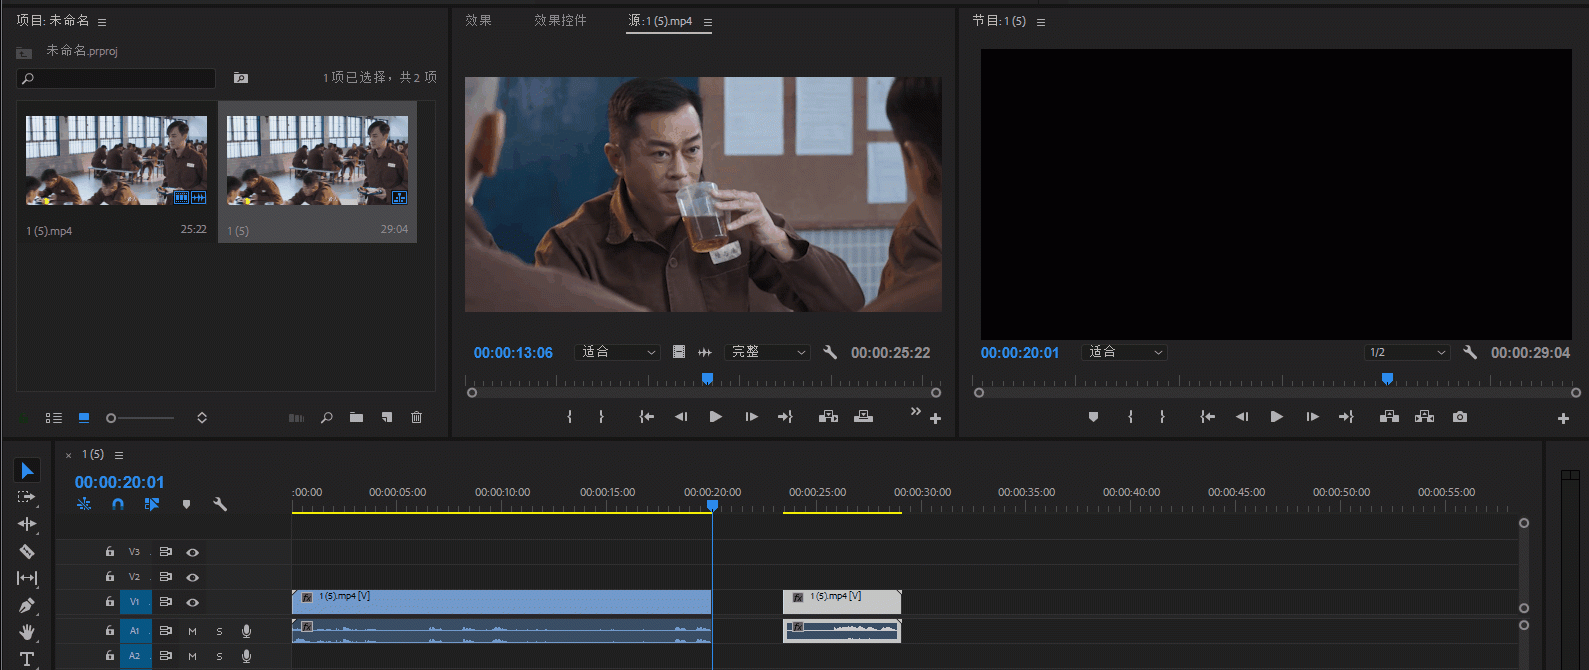This screenshot has height=670, width=1589.
Task: Step back one frame in source monitor
Action: [681, 417]
